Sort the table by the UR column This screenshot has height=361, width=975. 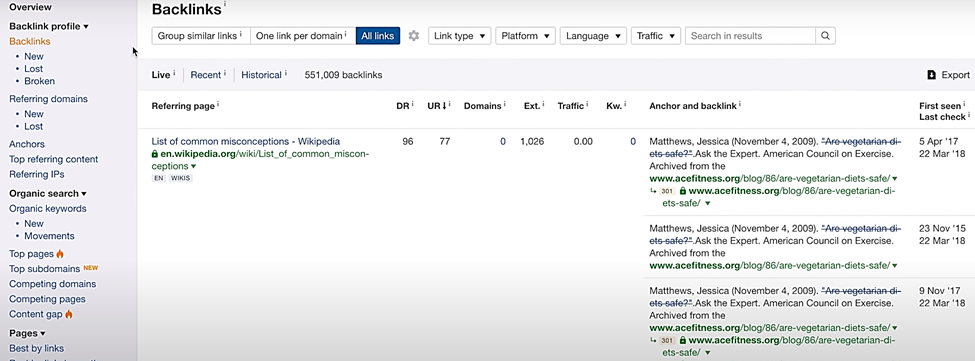[x=437, y=106]
